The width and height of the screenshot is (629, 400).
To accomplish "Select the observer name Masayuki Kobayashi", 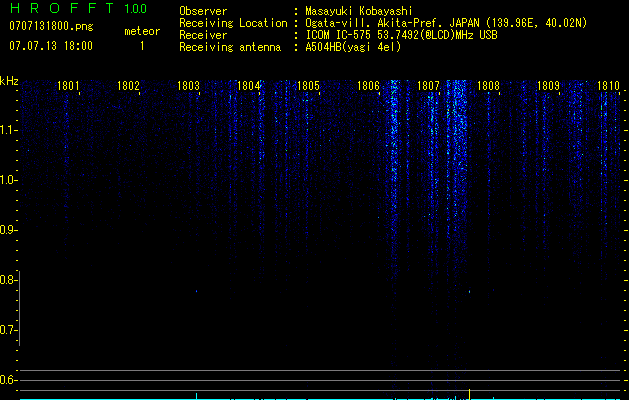I will (x=359, y=11).
